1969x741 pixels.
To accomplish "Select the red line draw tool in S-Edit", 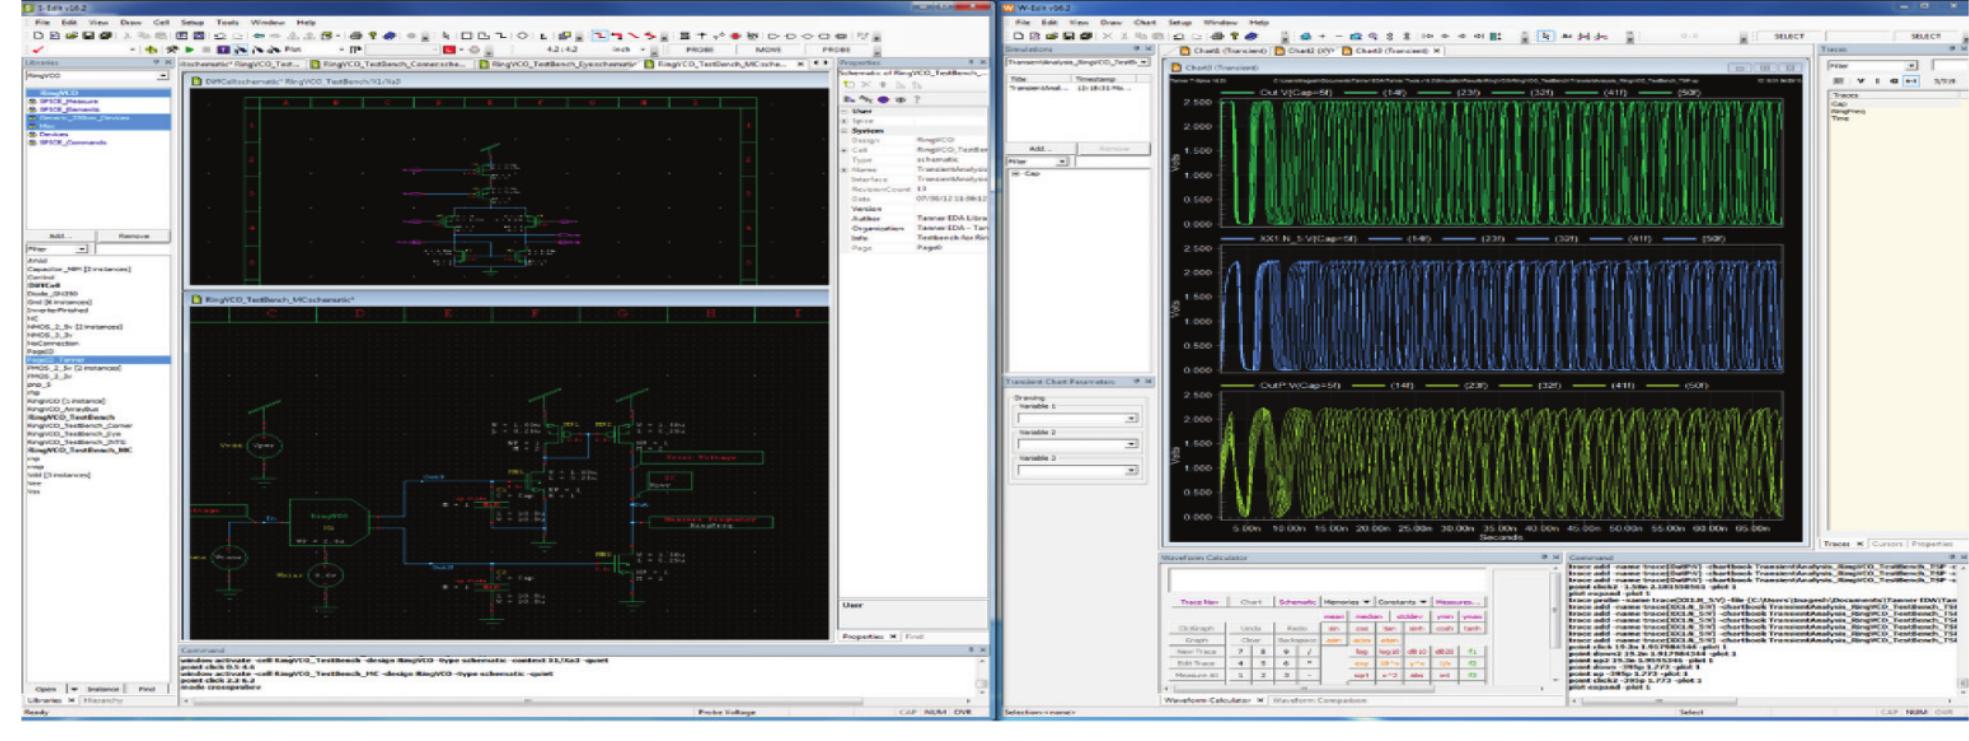I will [x=632, y=35].
